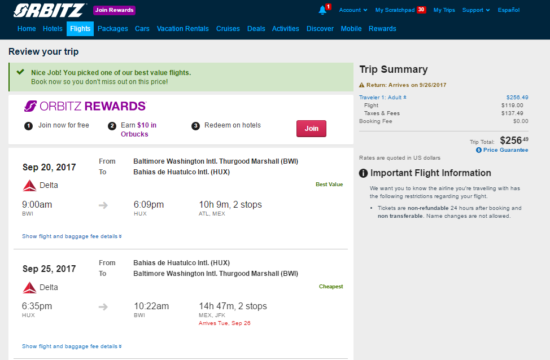Click the Join Rewards button
This screenshot has height=360, width=550.
click(x=114, y=10)
